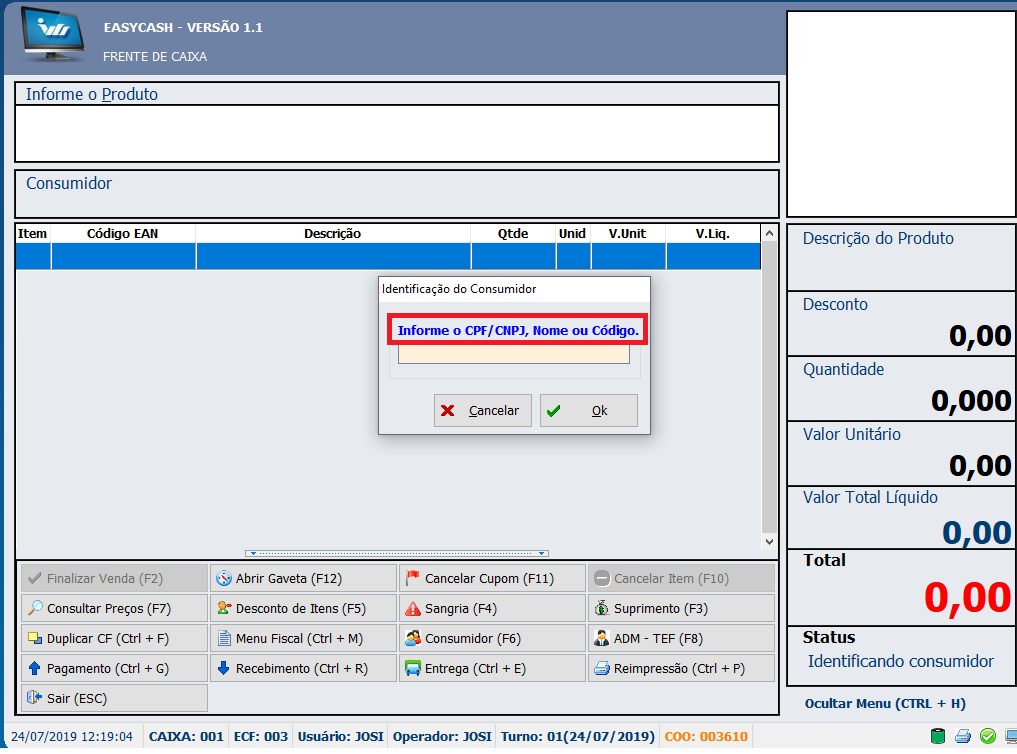The image size is (1017, 754).
Task: Click the green checkmark status icon
Action: [x=987, y=737]
